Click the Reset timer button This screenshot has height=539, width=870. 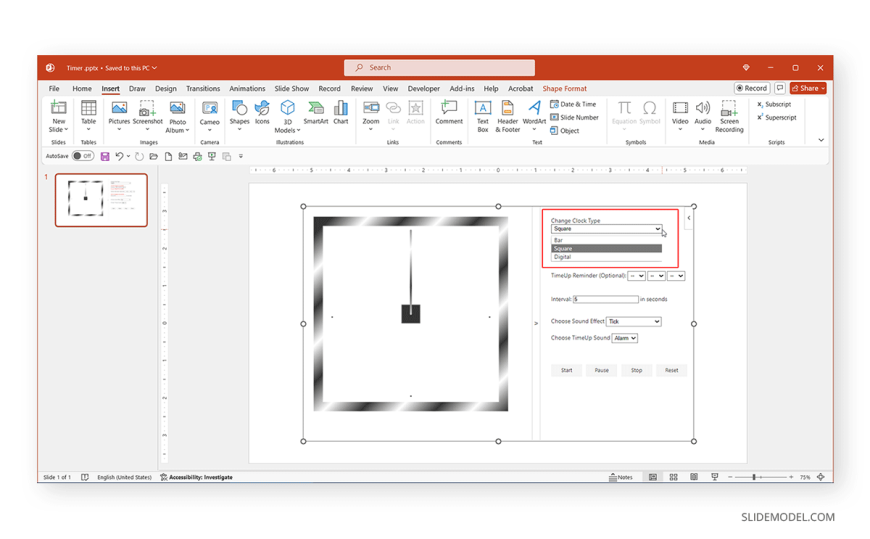671,370
